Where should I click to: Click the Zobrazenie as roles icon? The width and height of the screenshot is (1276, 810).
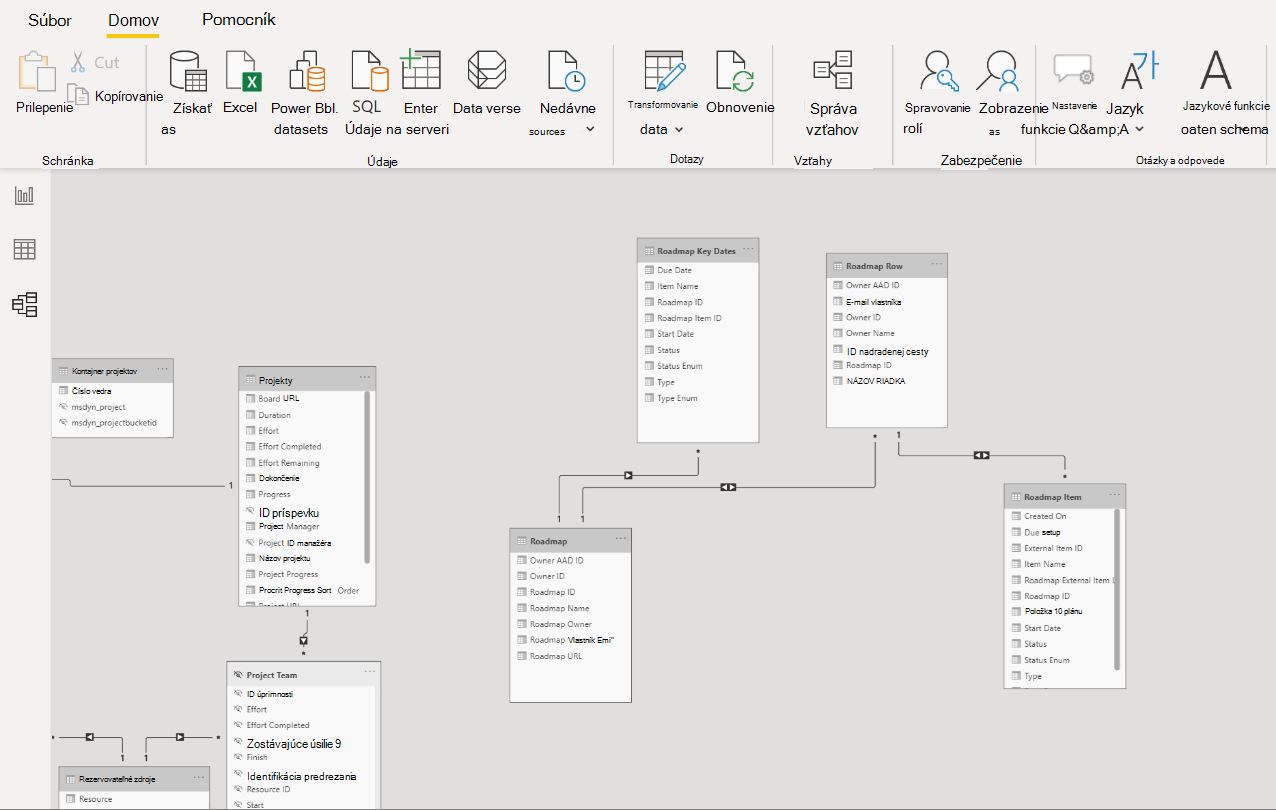[1000, 72]
